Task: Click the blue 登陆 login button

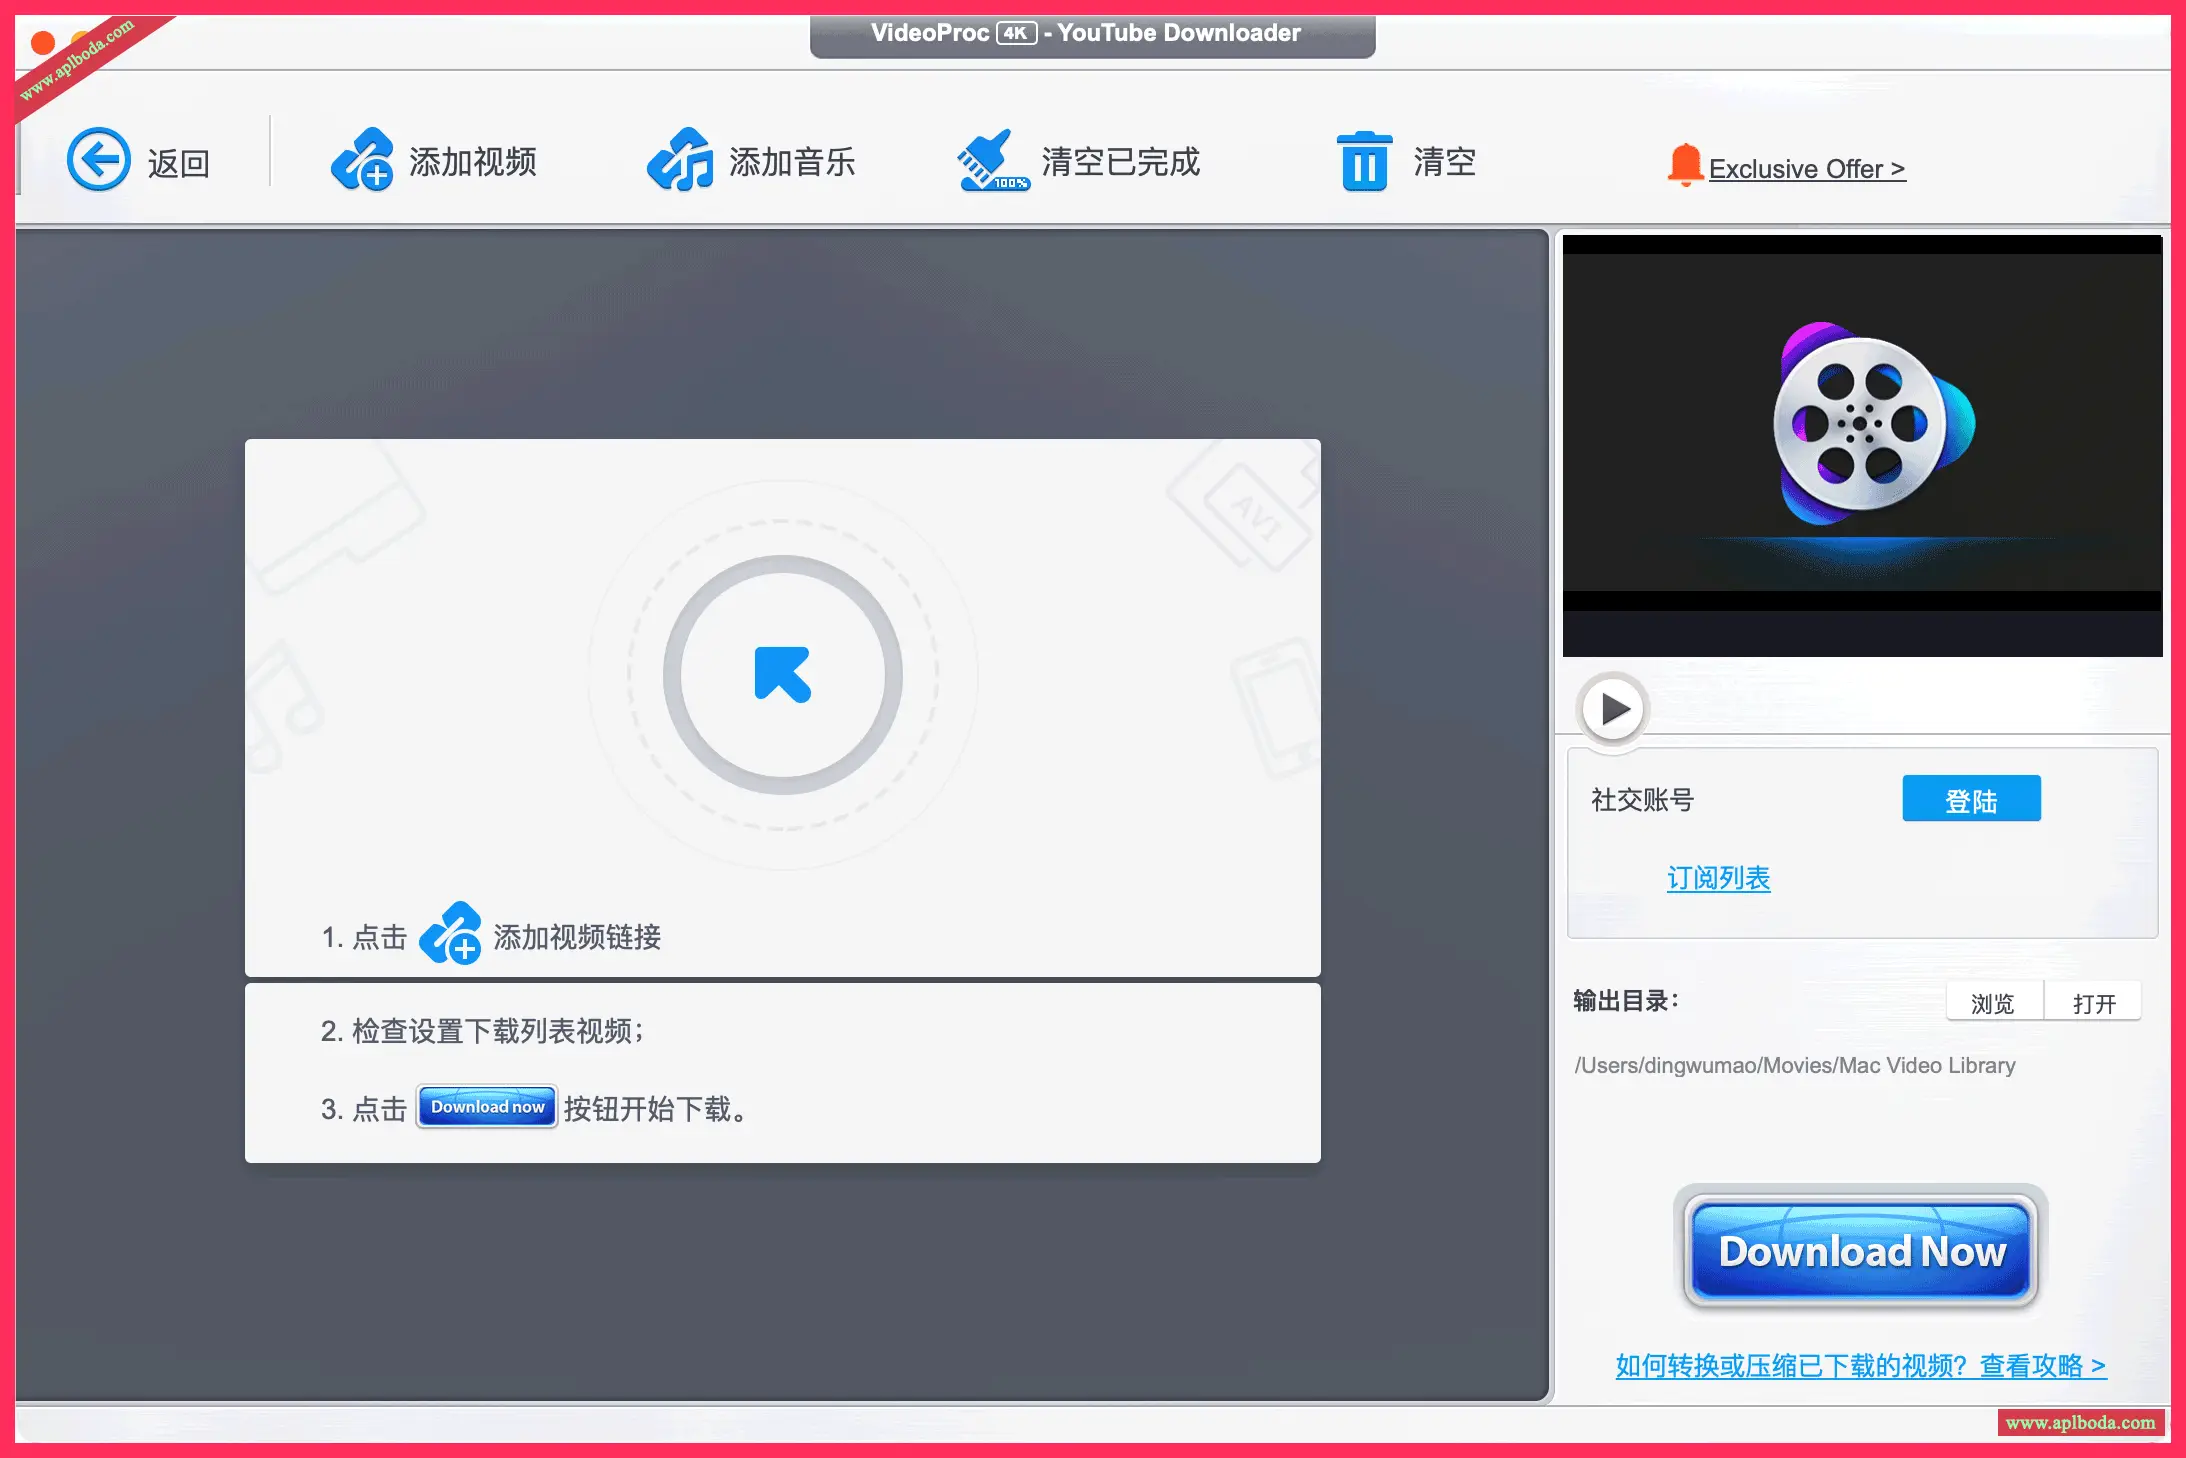Action: 1970,799
